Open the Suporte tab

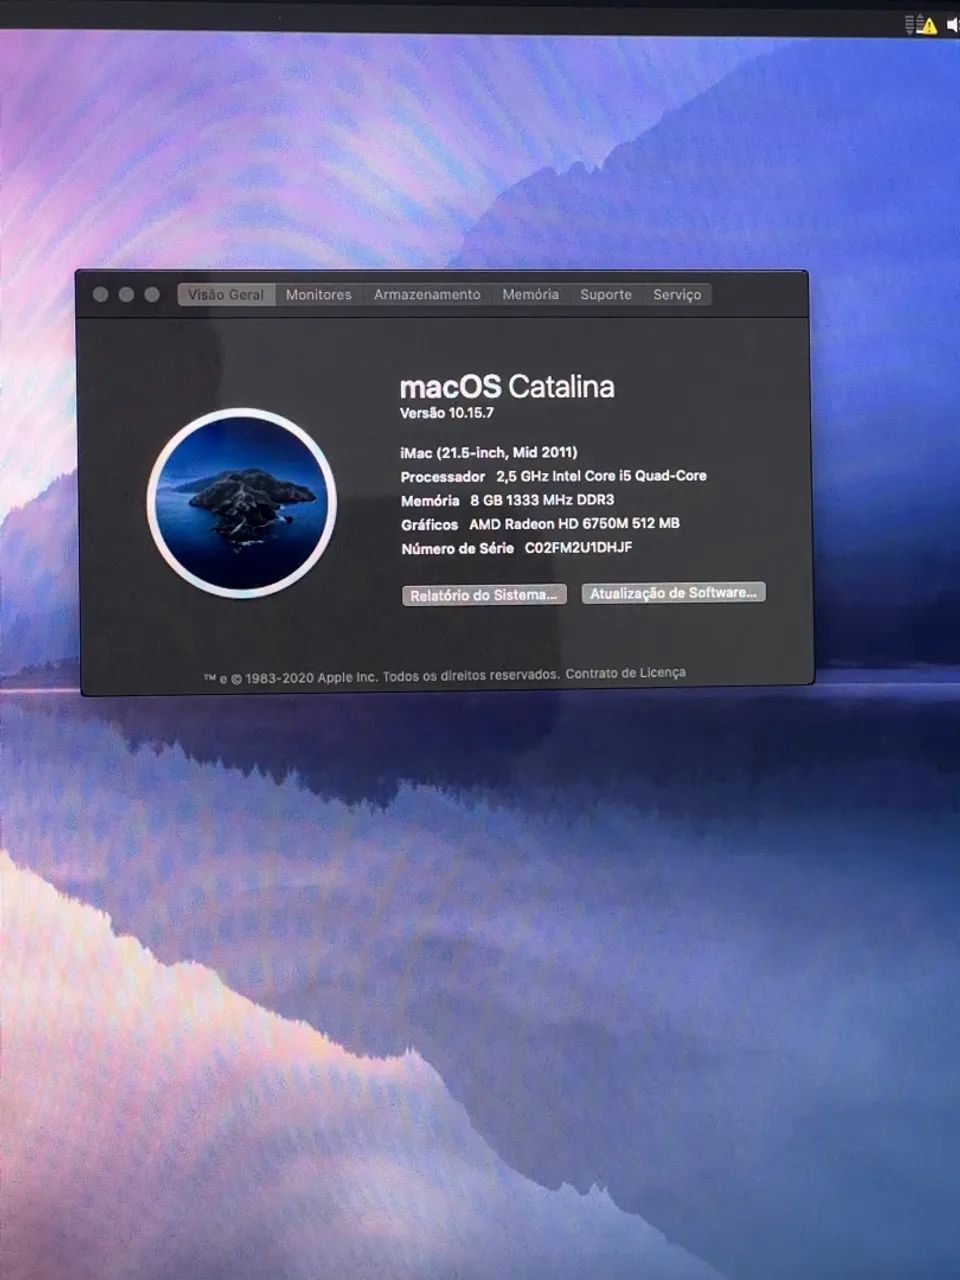click(605, 294)
